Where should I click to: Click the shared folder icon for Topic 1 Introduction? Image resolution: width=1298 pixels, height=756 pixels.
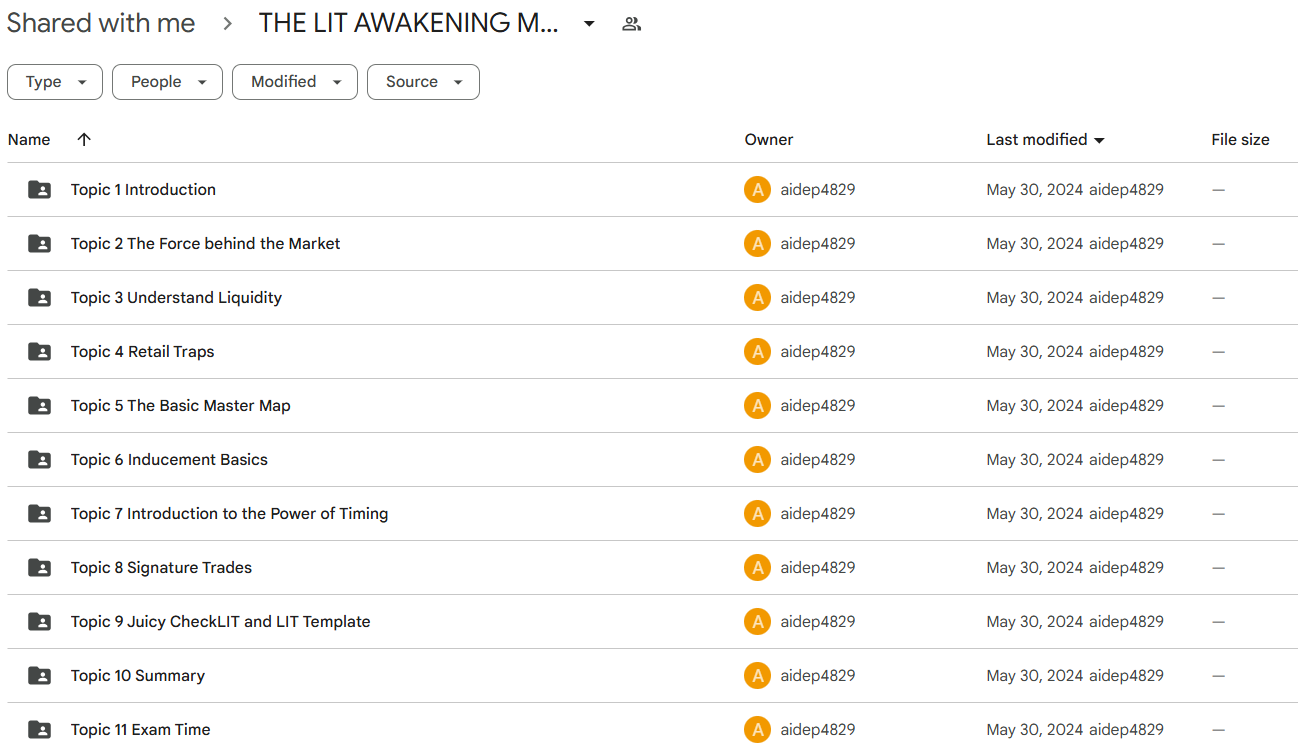39,189
